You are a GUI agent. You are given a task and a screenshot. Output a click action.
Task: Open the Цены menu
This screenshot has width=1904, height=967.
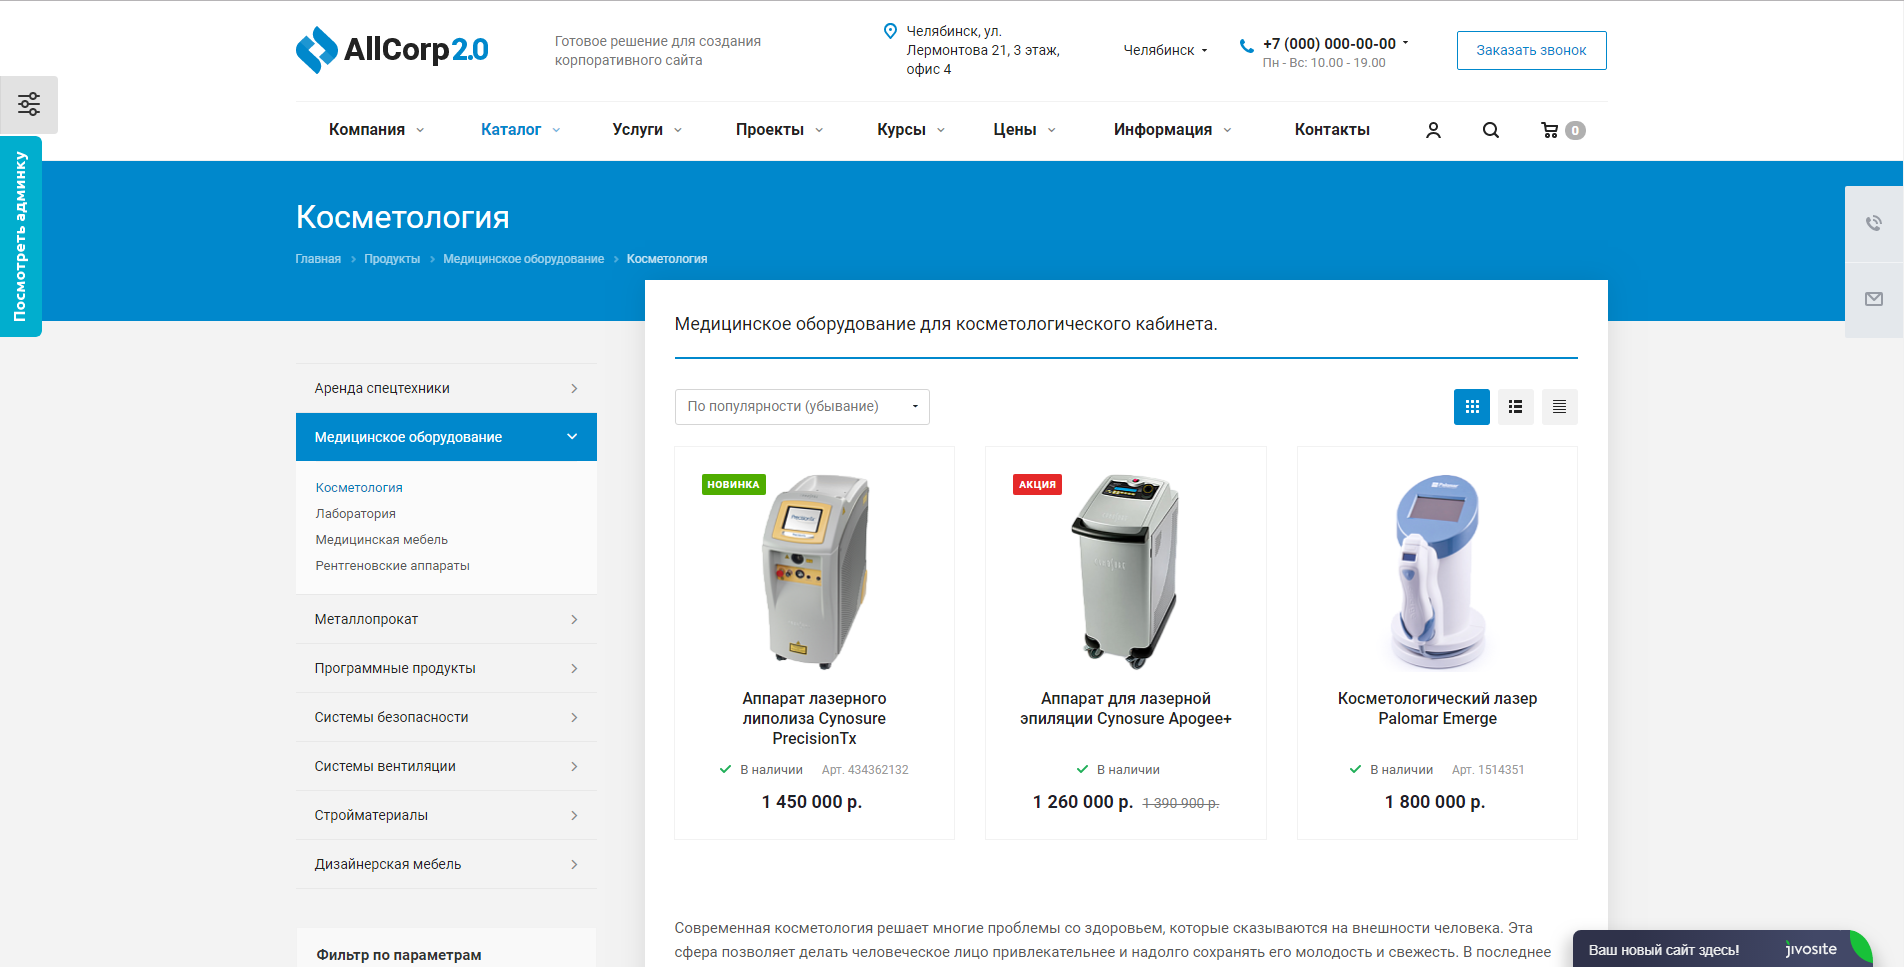point(1024,130)
